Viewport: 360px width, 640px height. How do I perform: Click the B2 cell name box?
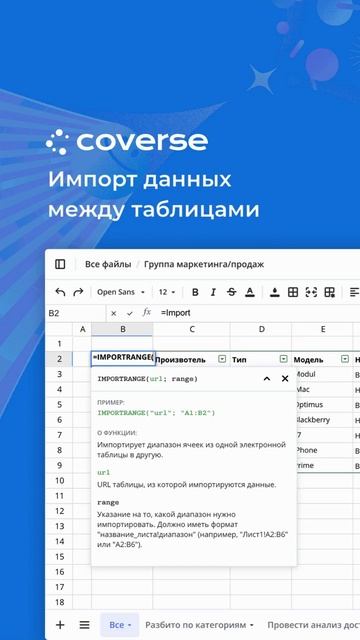click(75, 313)
